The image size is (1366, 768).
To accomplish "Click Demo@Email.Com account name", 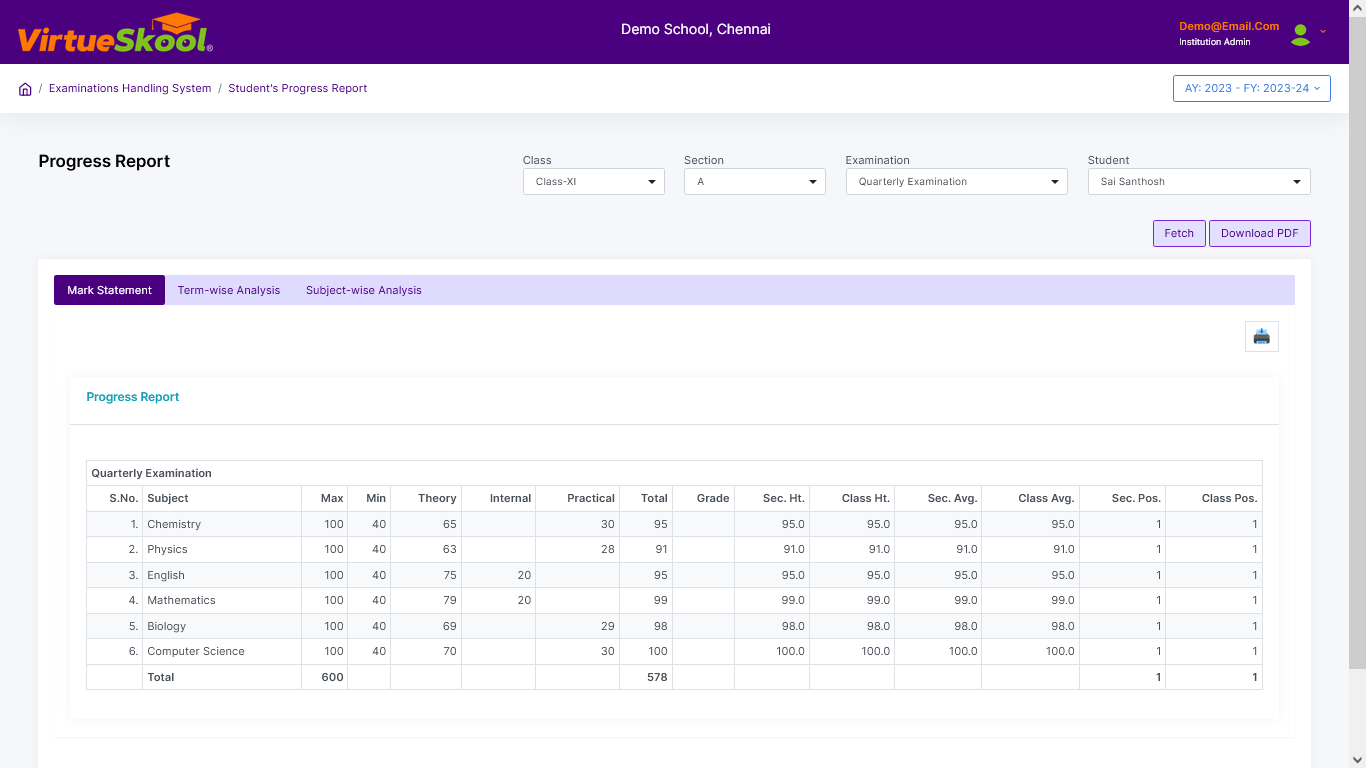I will coord(1229,26).
